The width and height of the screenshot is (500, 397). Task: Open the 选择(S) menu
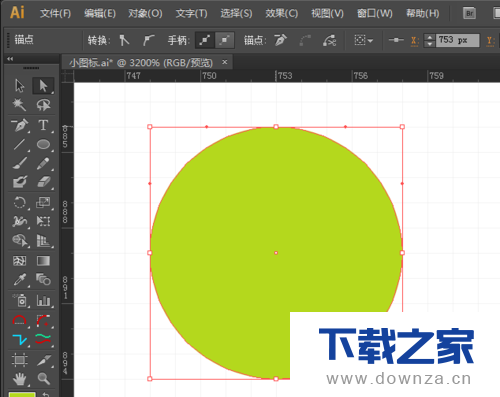pyautogui.click(x=236, y=13)
